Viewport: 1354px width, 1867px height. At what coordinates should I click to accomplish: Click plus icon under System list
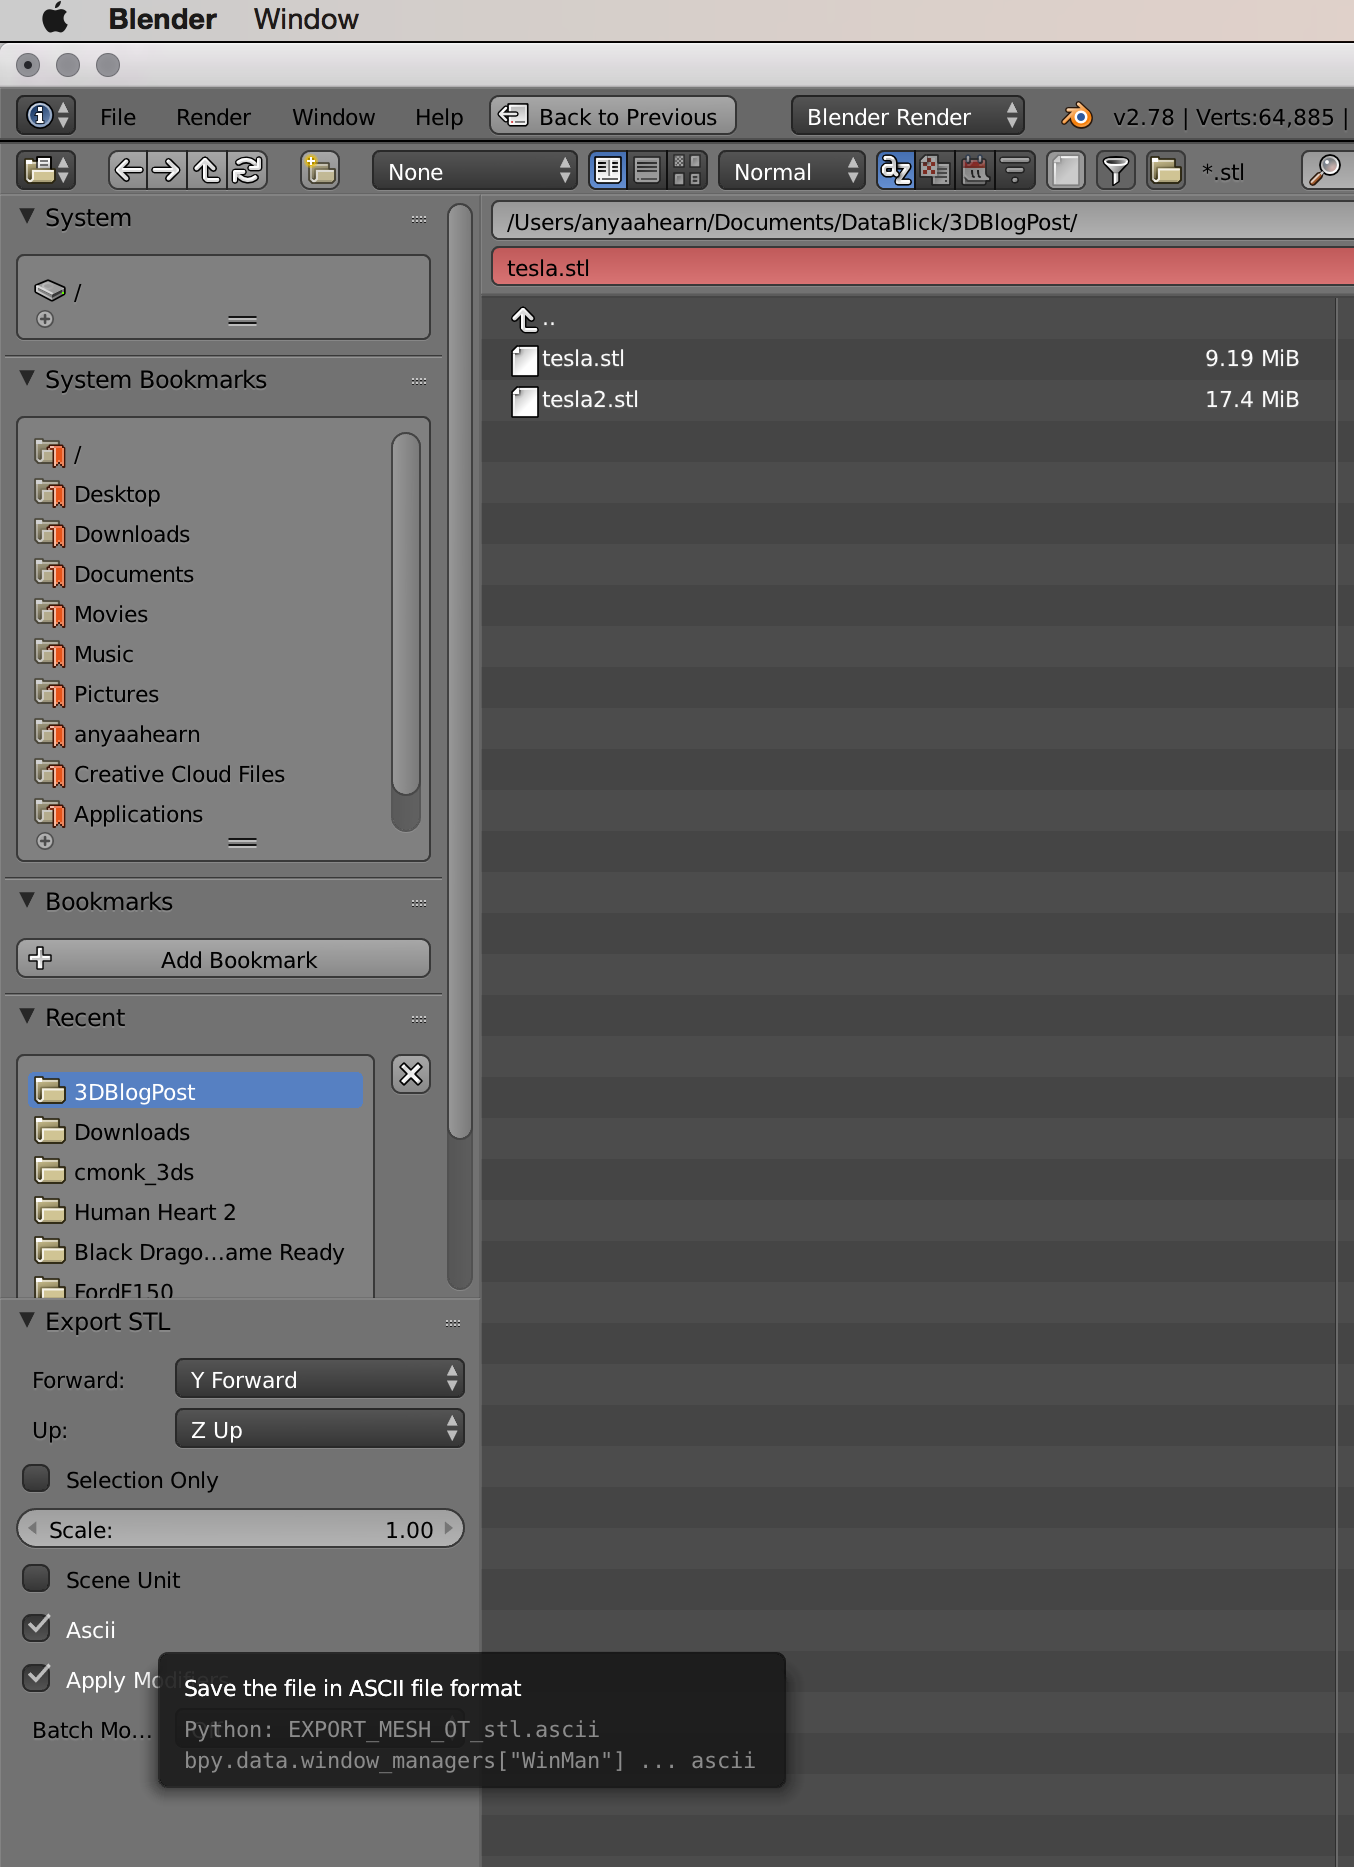[x=45, y=319]
